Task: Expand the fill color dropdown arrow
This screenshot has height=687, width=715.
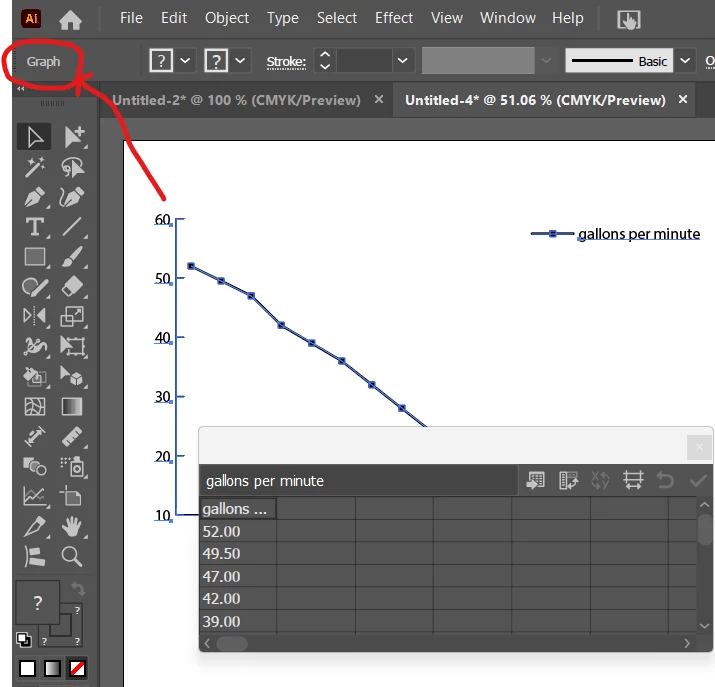Action: pos(185,60)
